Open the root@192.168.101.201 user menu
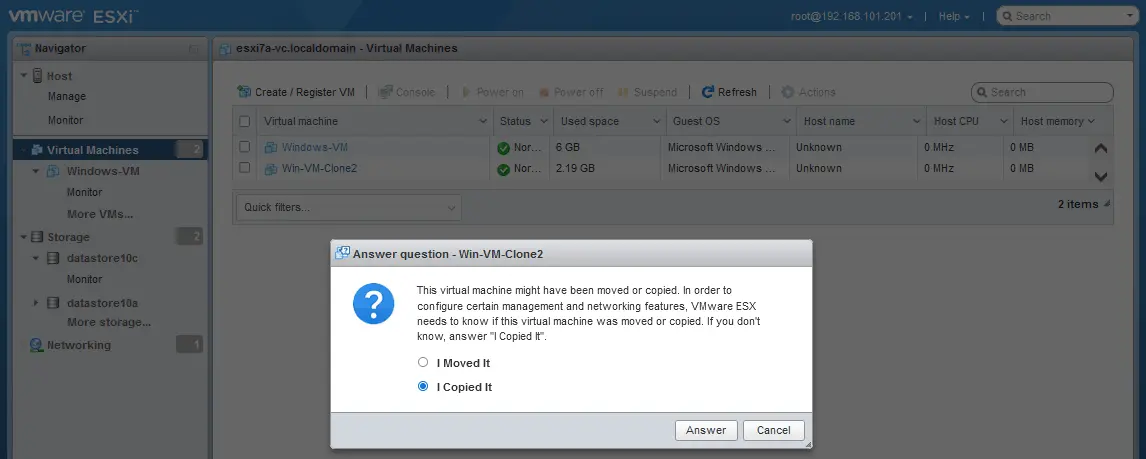Viewport: 1146px width, 459px height. (x=851, y=16)
